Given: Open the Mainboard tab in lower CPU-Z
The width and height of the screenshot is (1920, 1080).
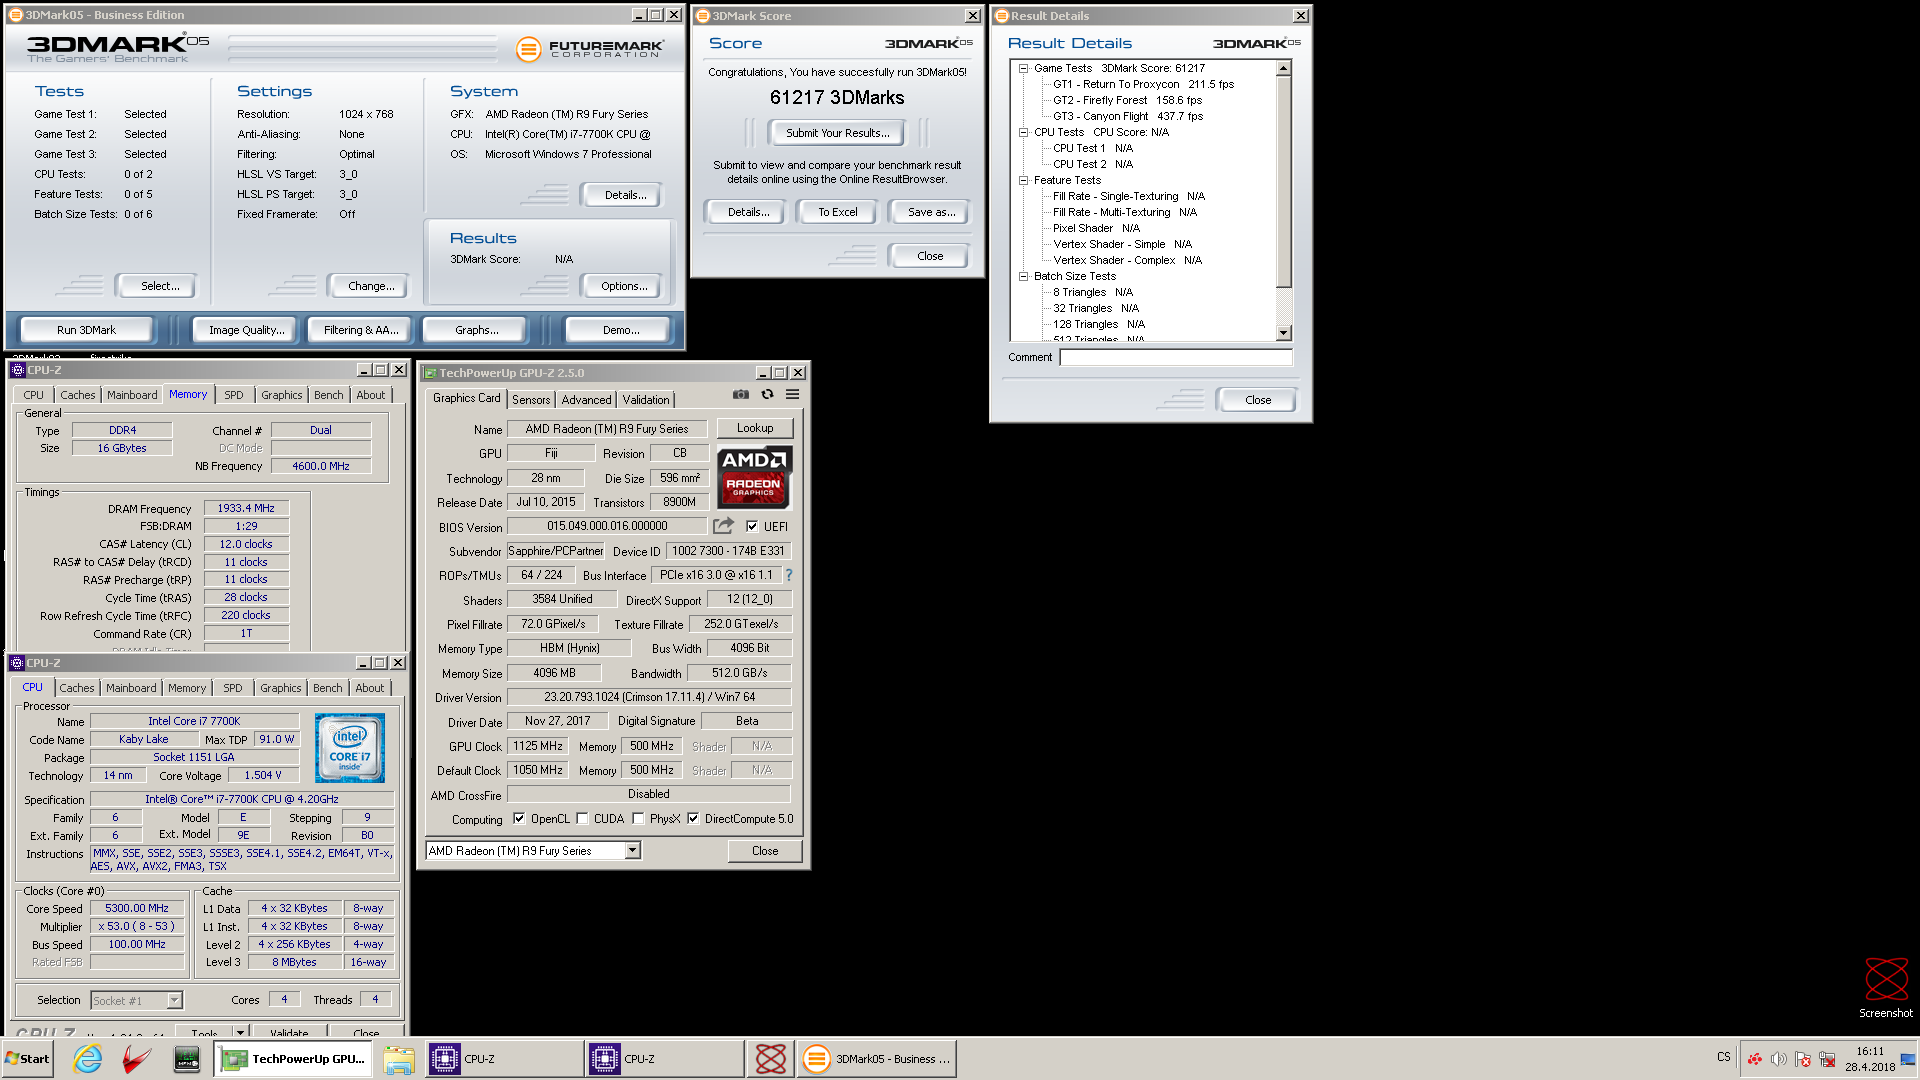Looking at the screenshot, I should pos(131,688).
